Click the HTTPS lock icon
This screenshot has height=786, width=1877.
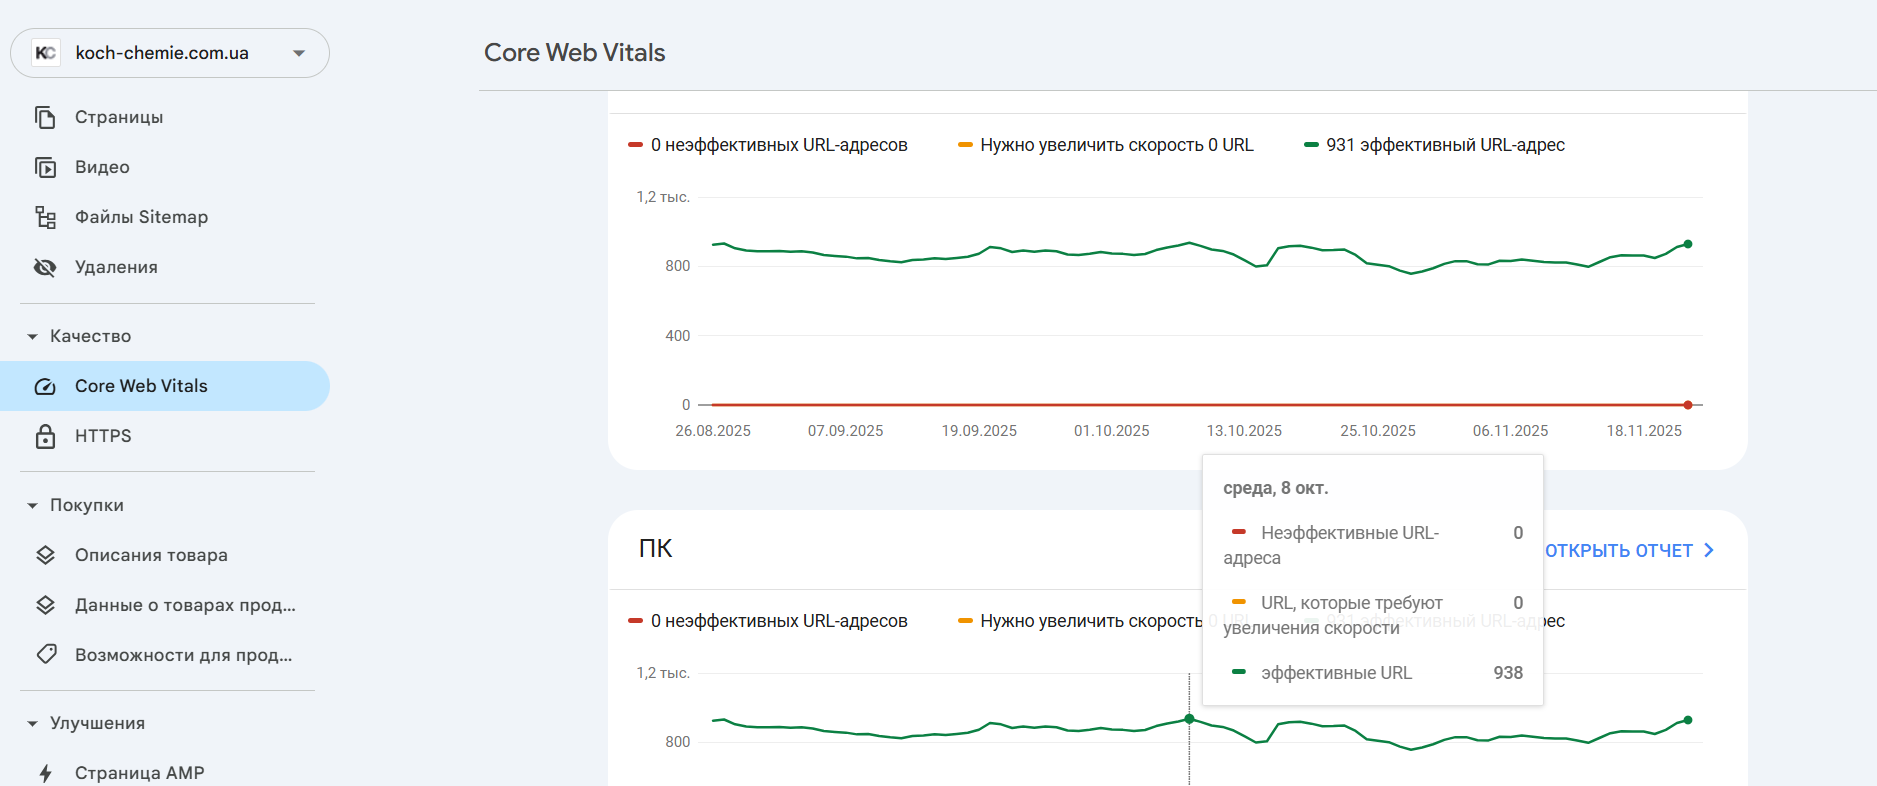[45, 436]
